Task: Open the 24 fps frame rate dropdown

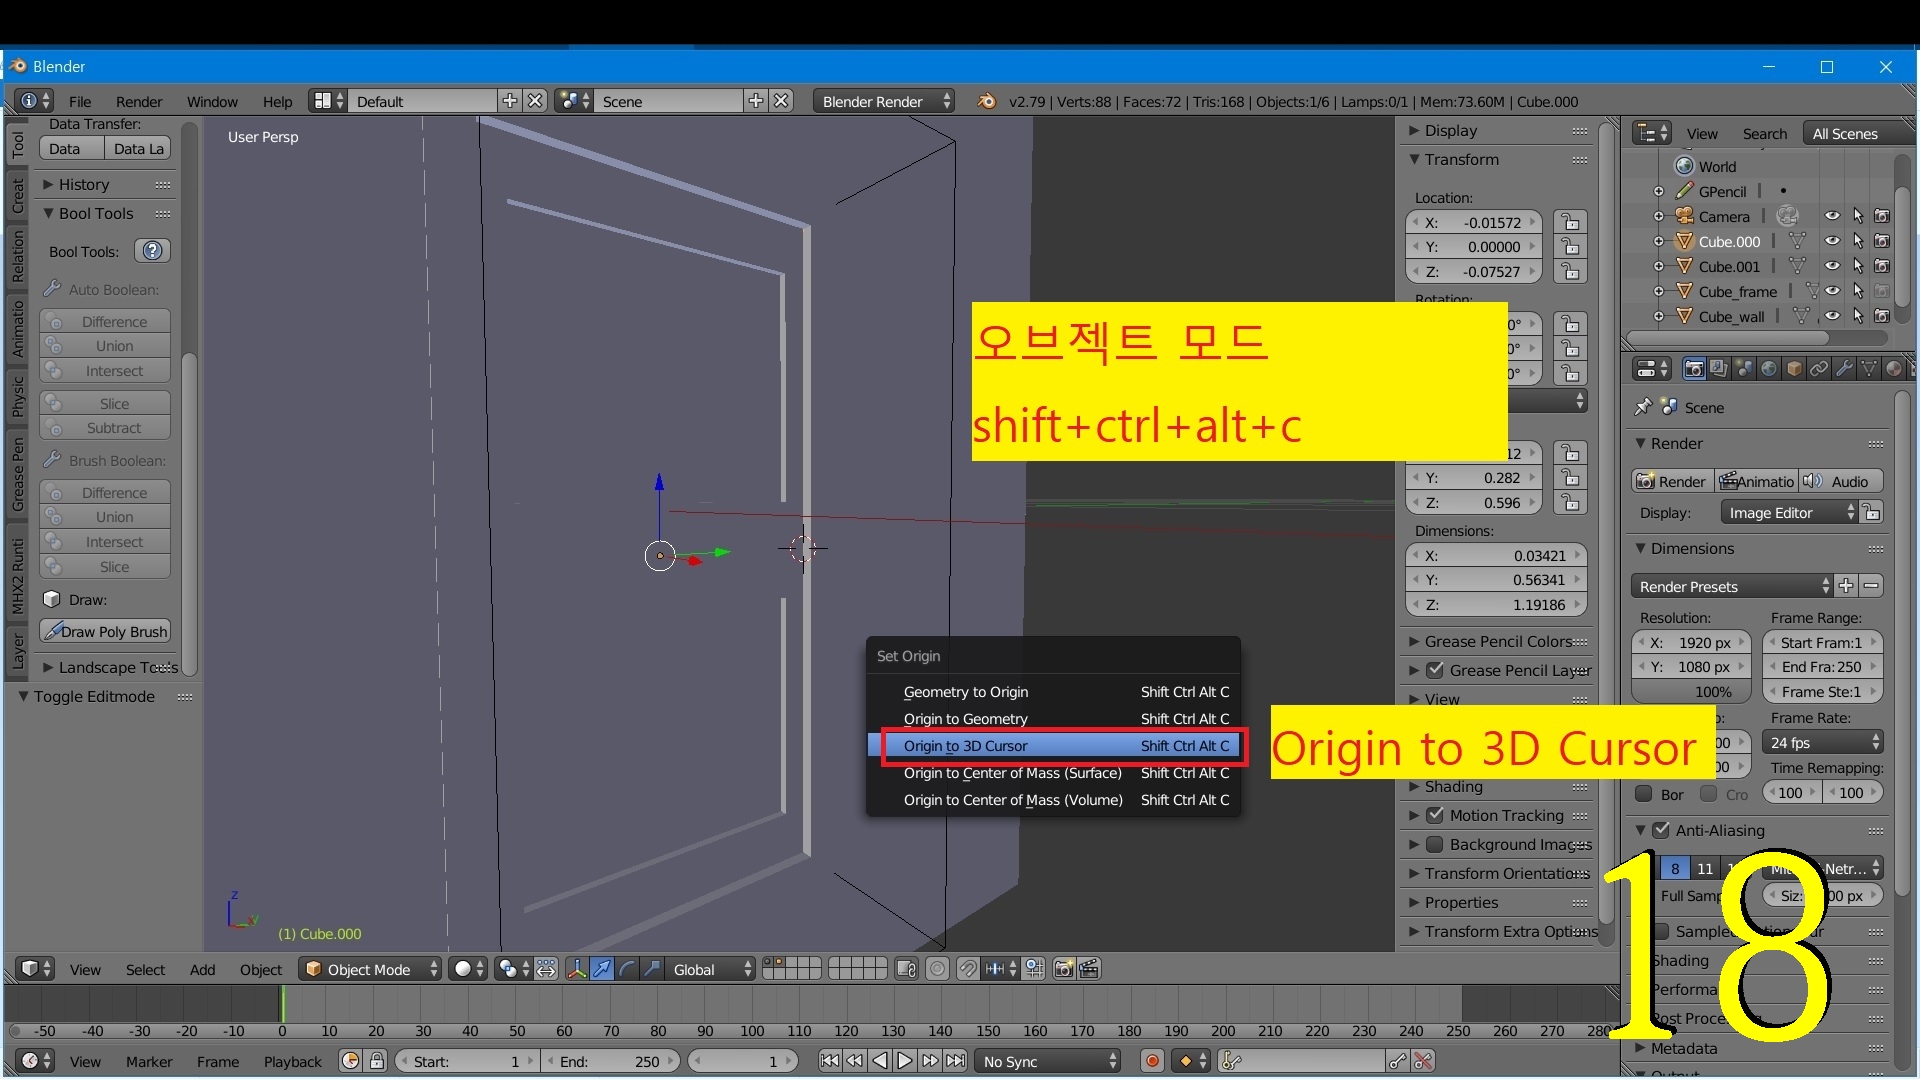Action: pos(1823,743)
